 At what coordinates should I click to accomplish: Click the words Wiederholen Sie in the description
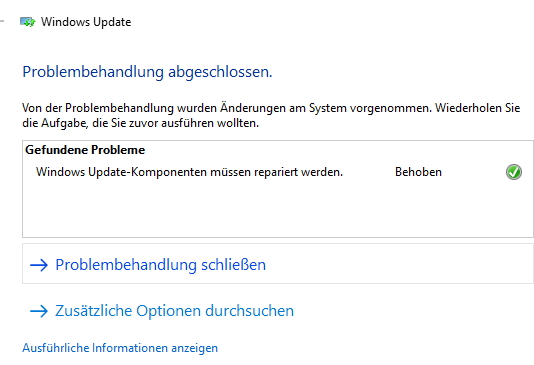click(477, 108)
